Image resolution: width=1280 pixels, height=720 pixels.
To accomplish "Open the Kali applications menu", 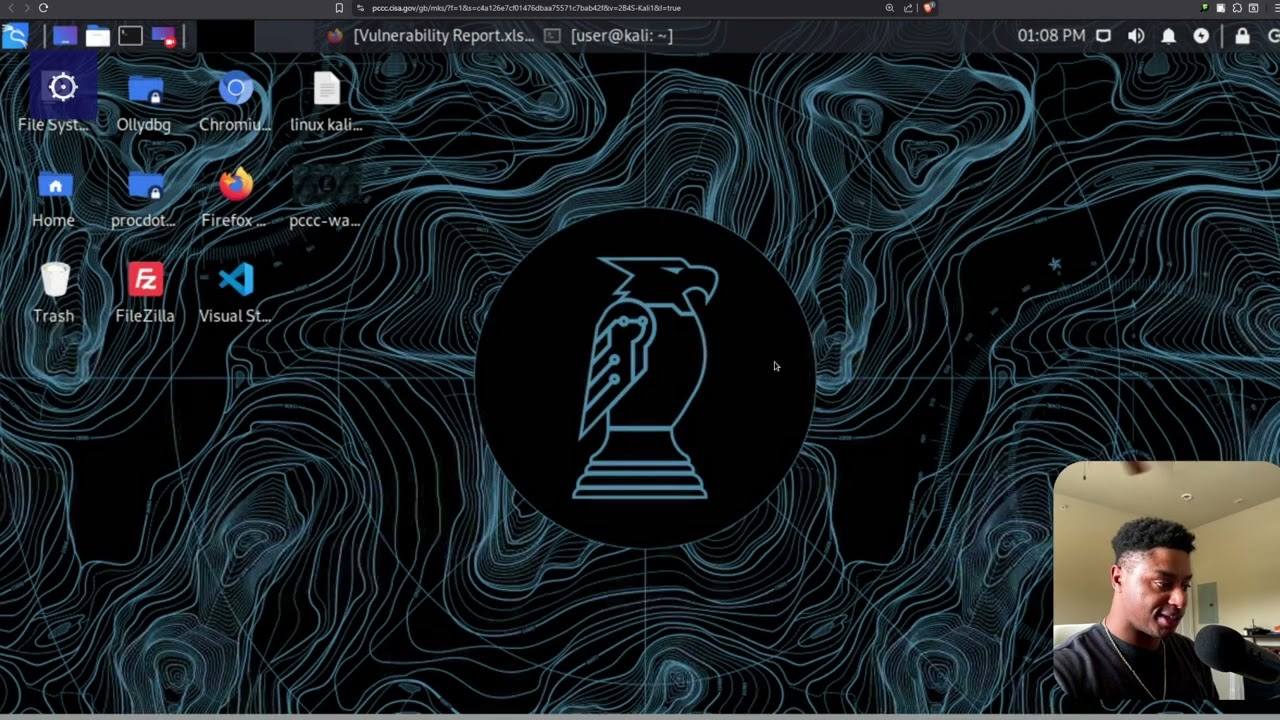I will point(15,36).
